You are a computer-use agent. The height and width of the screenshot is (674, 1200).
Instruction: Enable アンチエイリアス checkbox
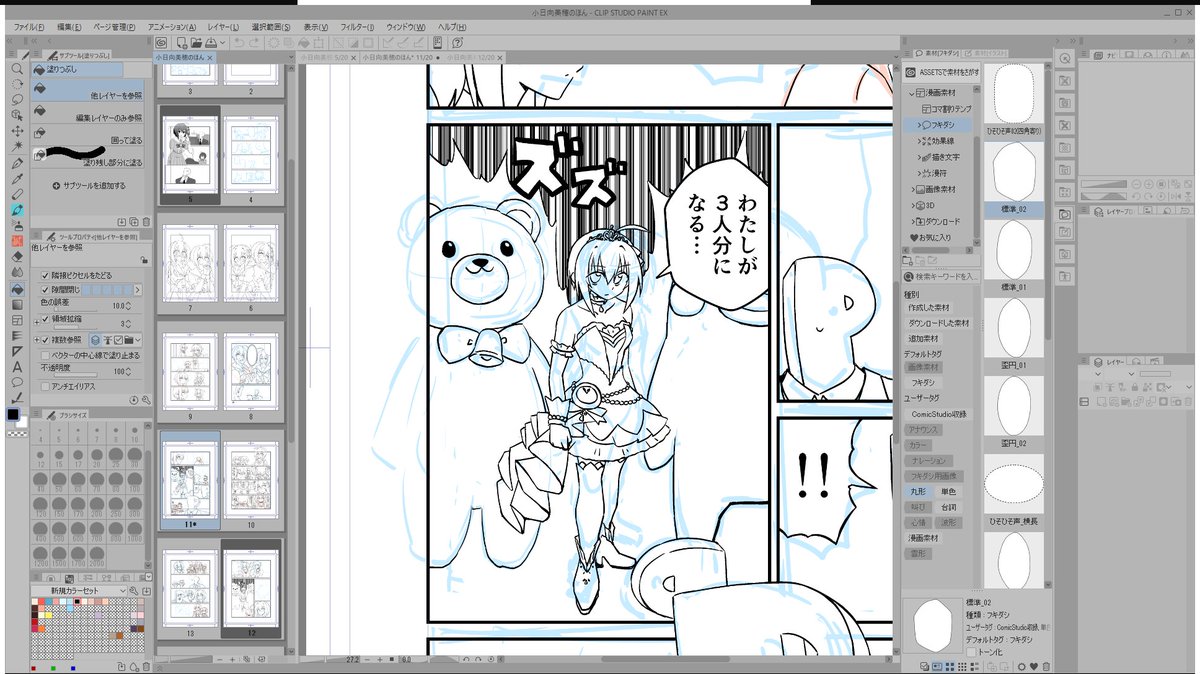(45, 386)
